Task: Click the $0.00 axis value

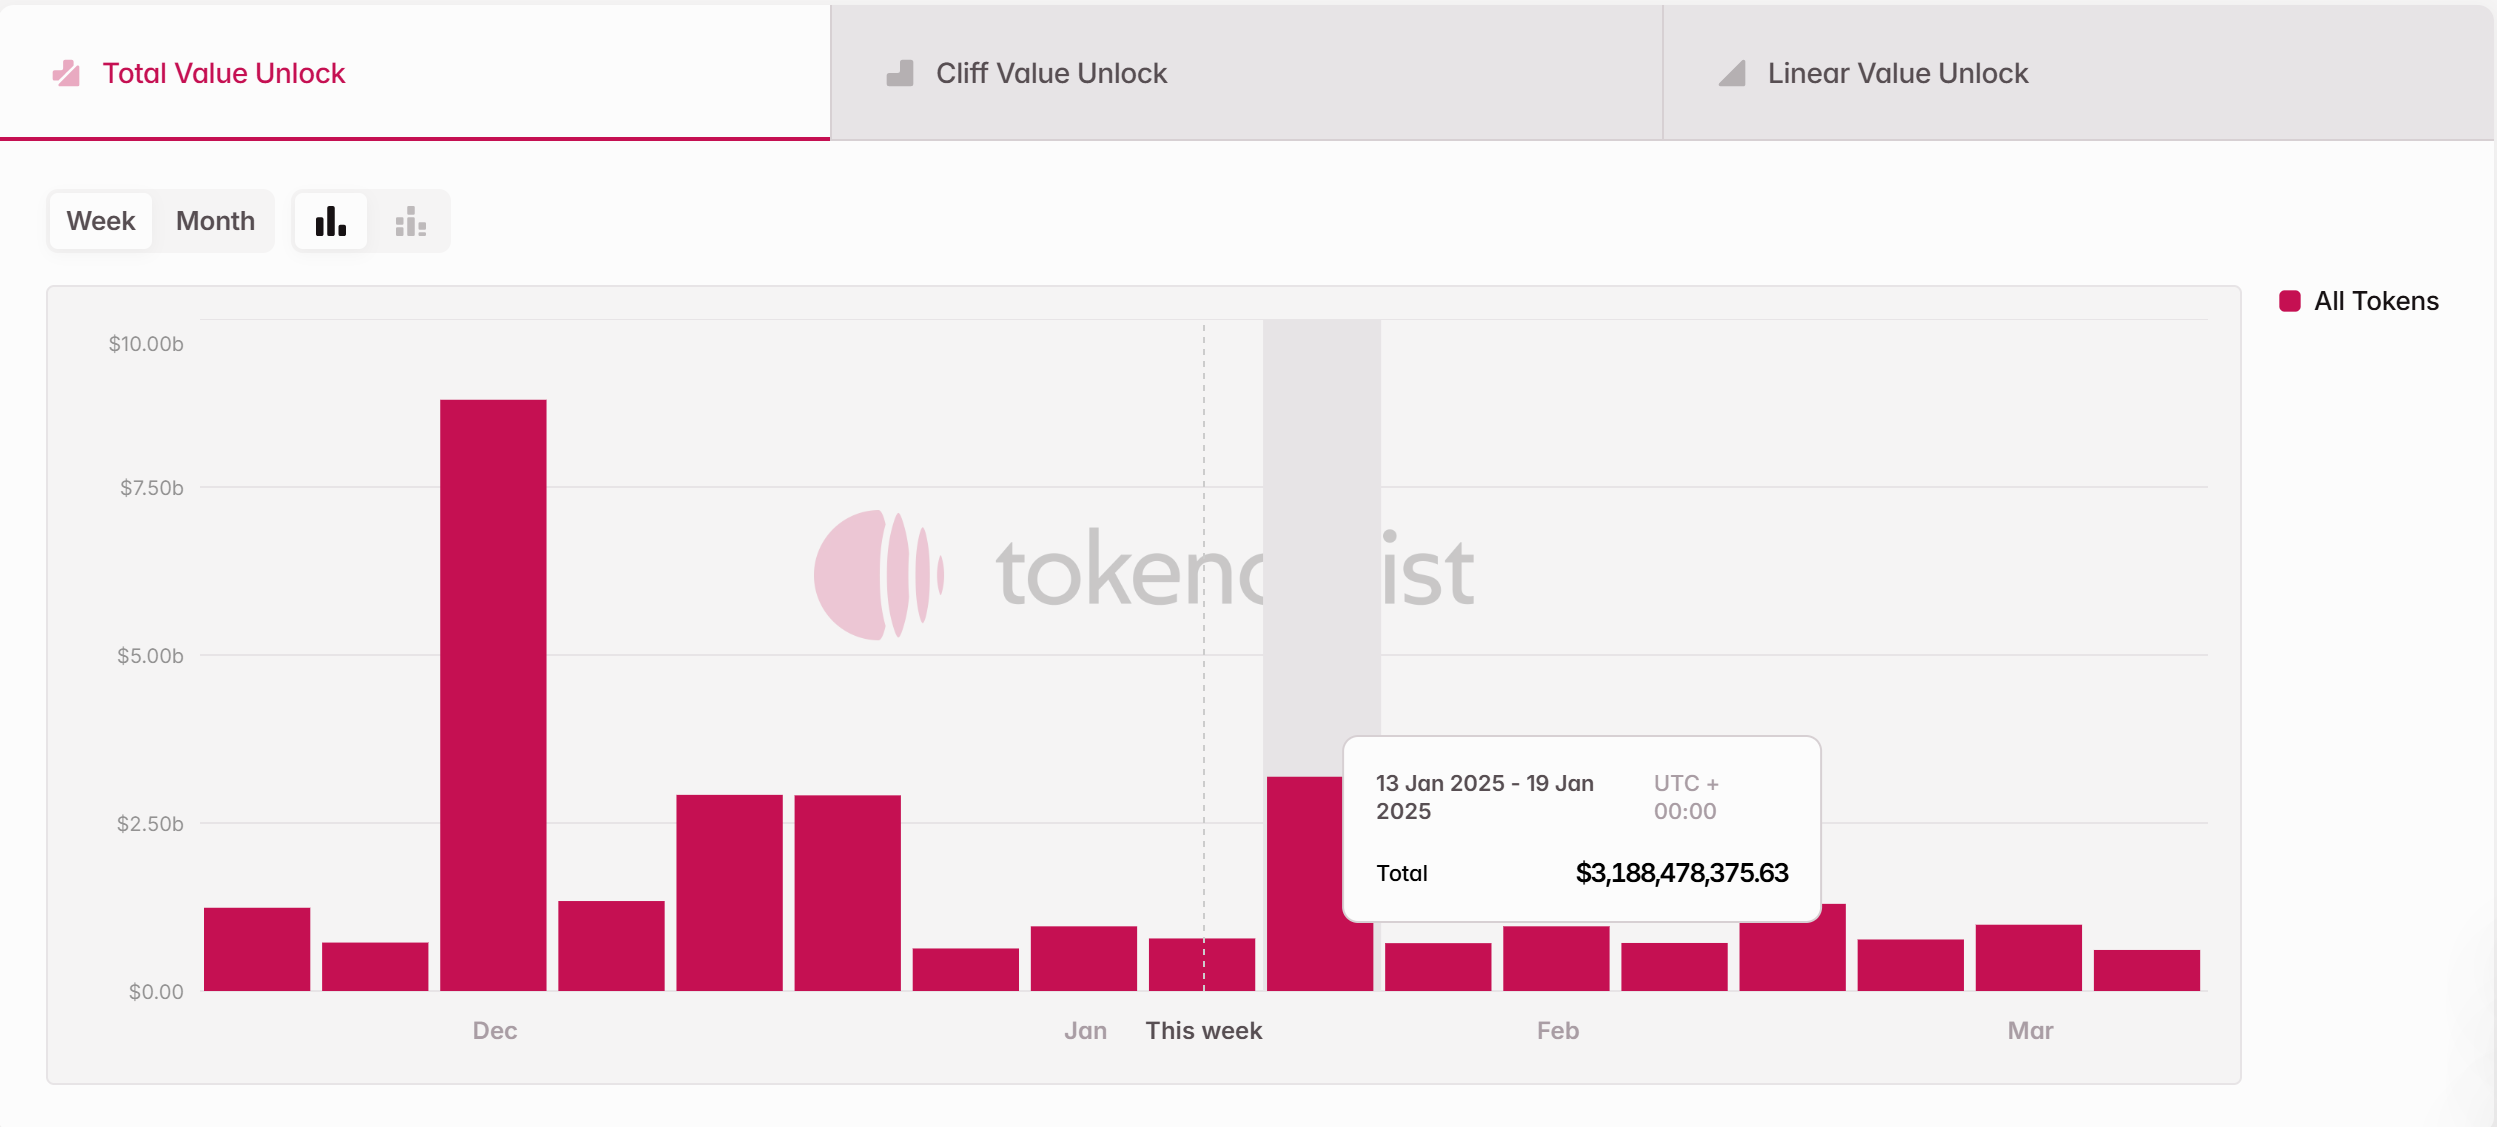Action: [156, 992]
